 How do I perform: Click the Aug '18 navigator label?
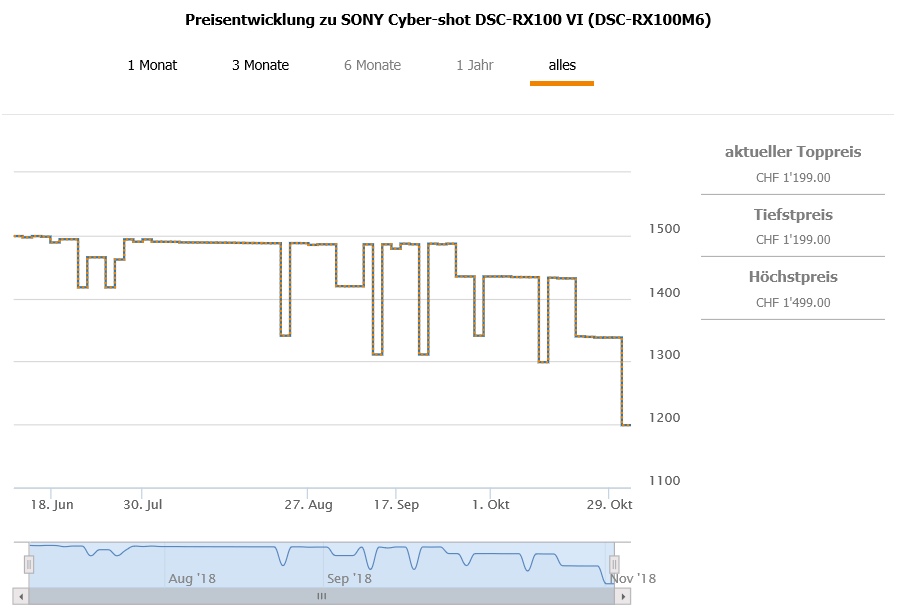click(x=192, y=578)
